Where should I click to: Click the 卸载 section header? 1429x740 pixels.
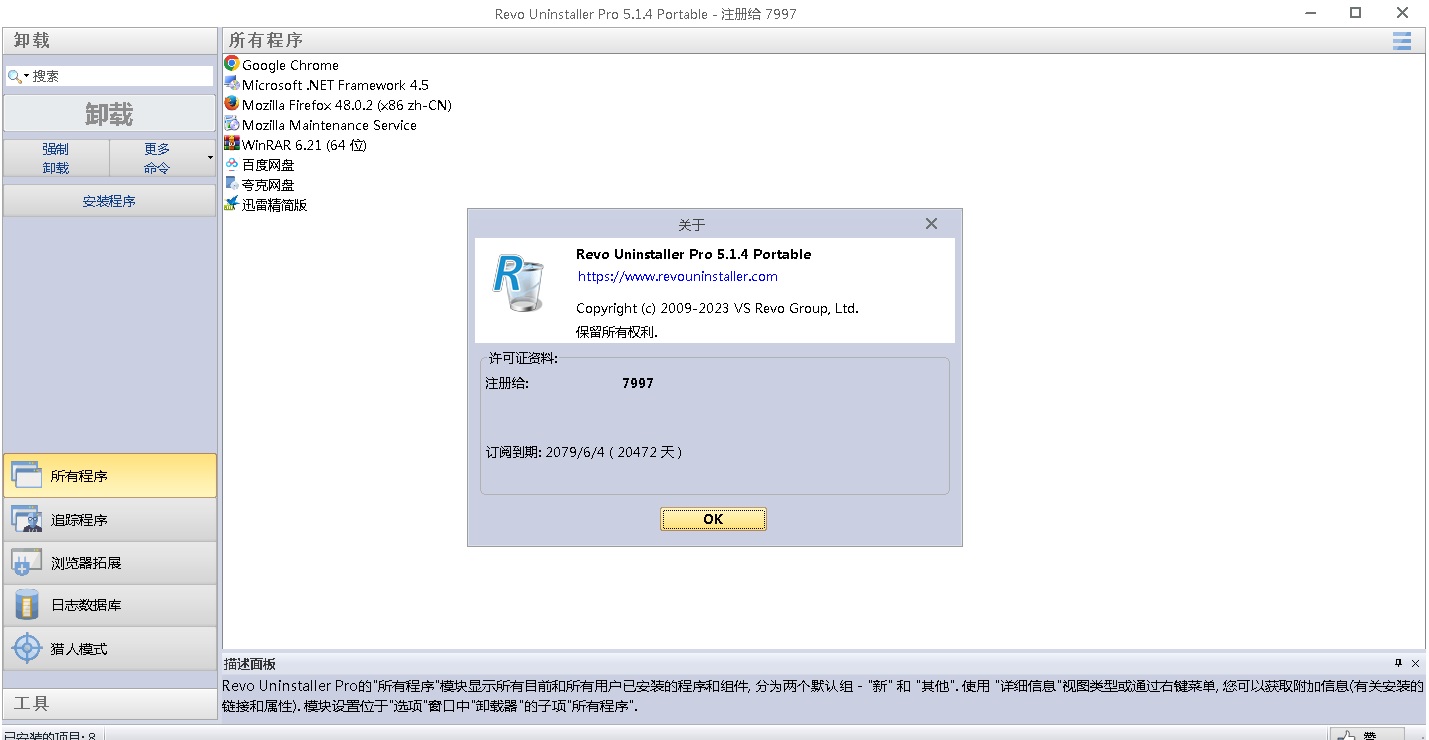pos(110,40)
